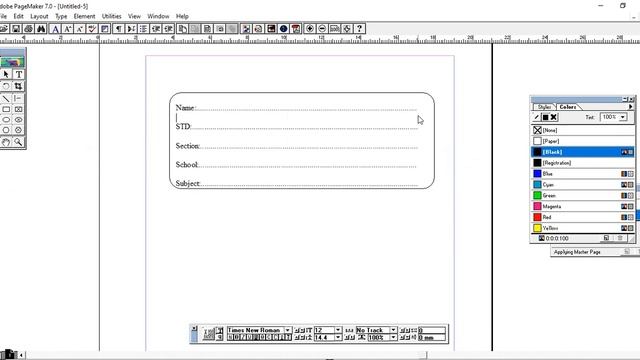Open the Help menu
The height and width of the screenshot is (360, 640).
pos(182,16)
